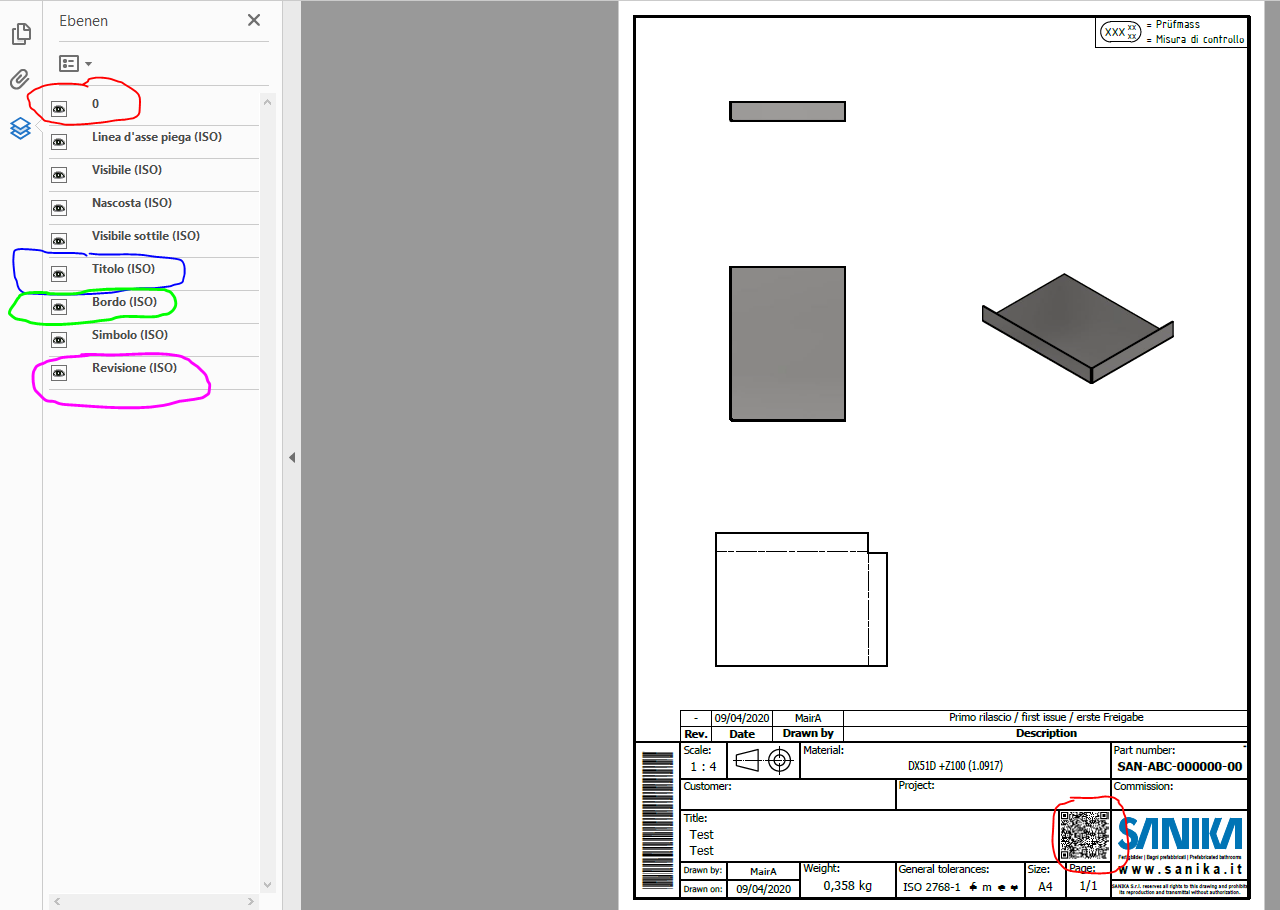Viewport: 1280px width, 910px height.
Task: Hide the Nascosta (ISO) layer
Action: (61, 207)
